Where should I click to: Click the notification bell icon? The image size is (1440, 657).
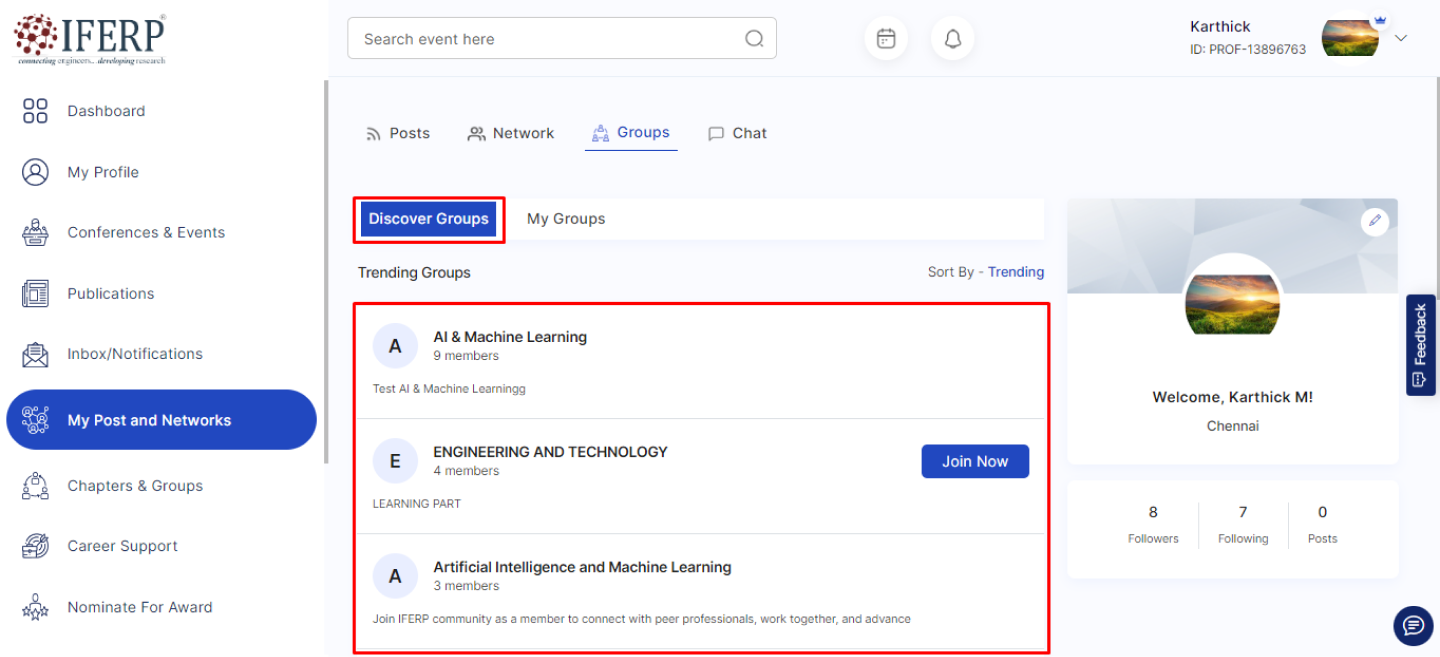[953, 39]
